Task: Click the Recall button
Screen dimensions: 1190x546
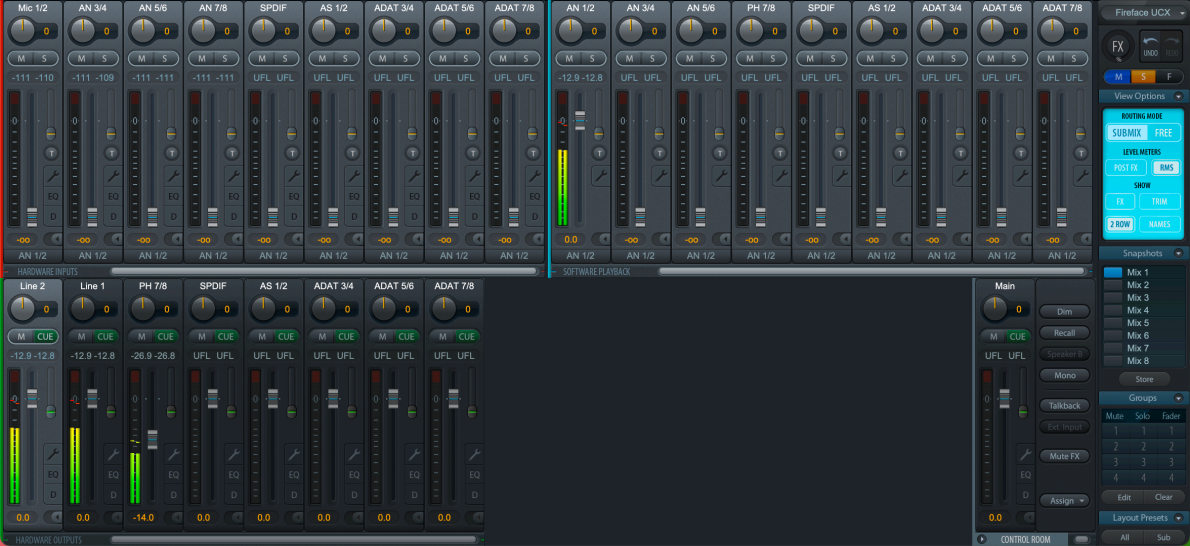Action: 1064,333
